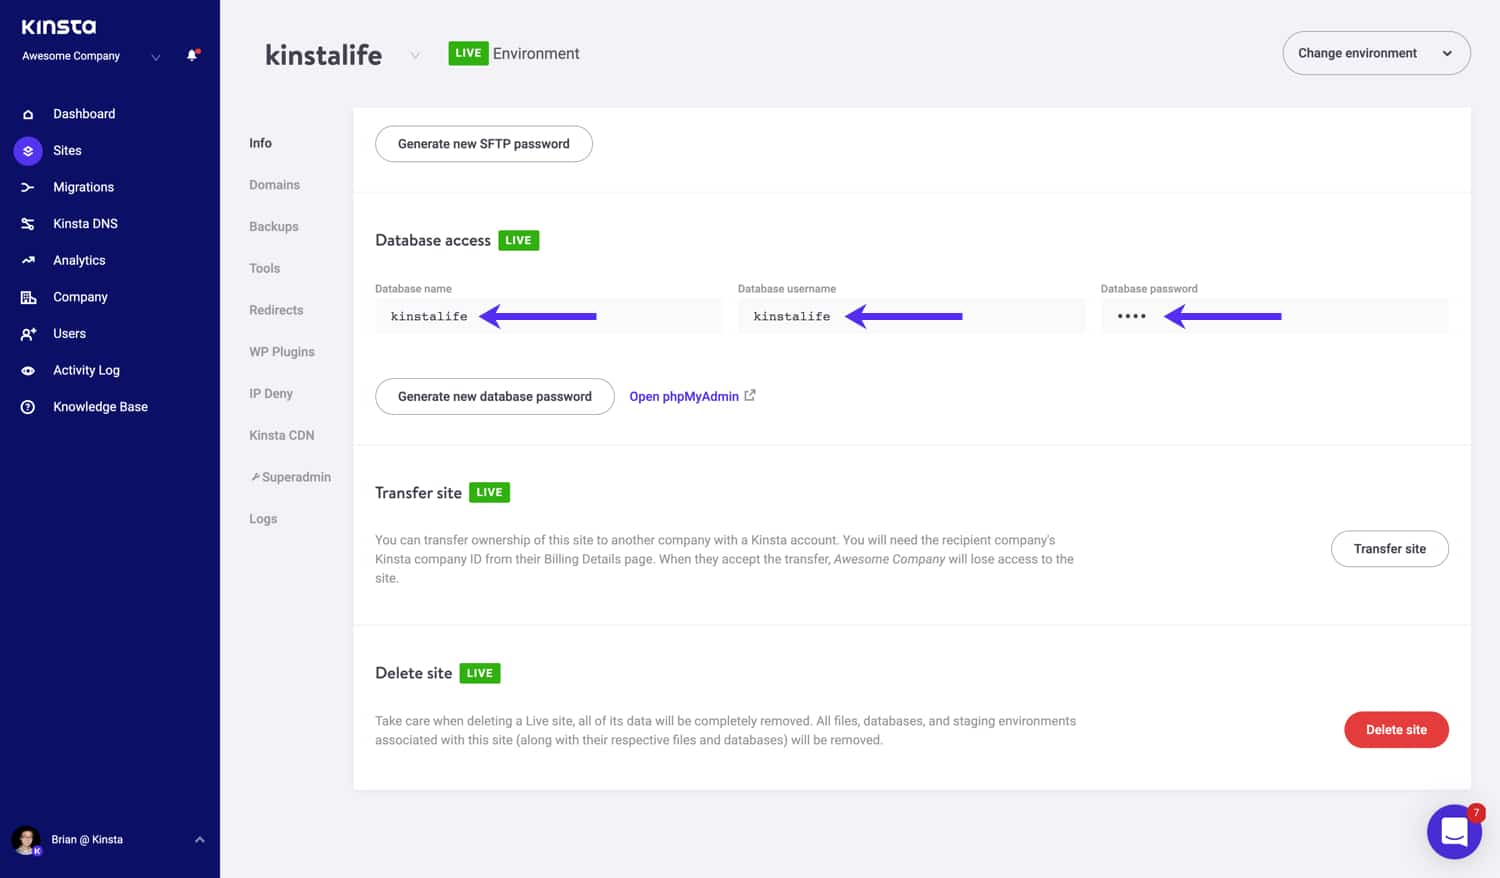The height and width of the screenshot is (878, 1500).
Task: Switch to the IP Deny tab
Action: [x=270, y=394]
